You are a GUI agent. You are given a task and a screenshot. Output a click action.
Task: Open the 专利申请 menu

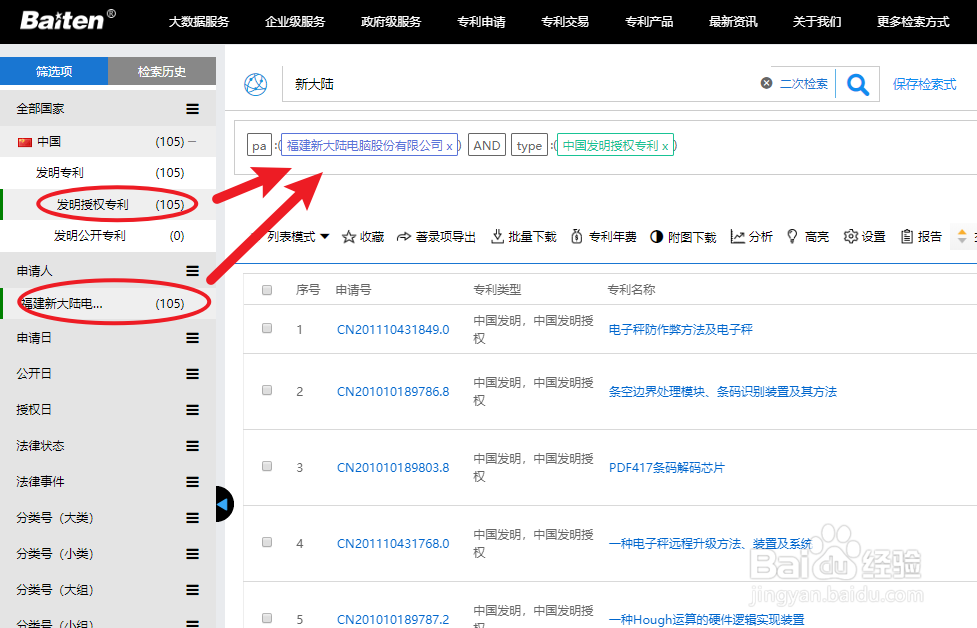pyautogui.click(x=482, y=22)
